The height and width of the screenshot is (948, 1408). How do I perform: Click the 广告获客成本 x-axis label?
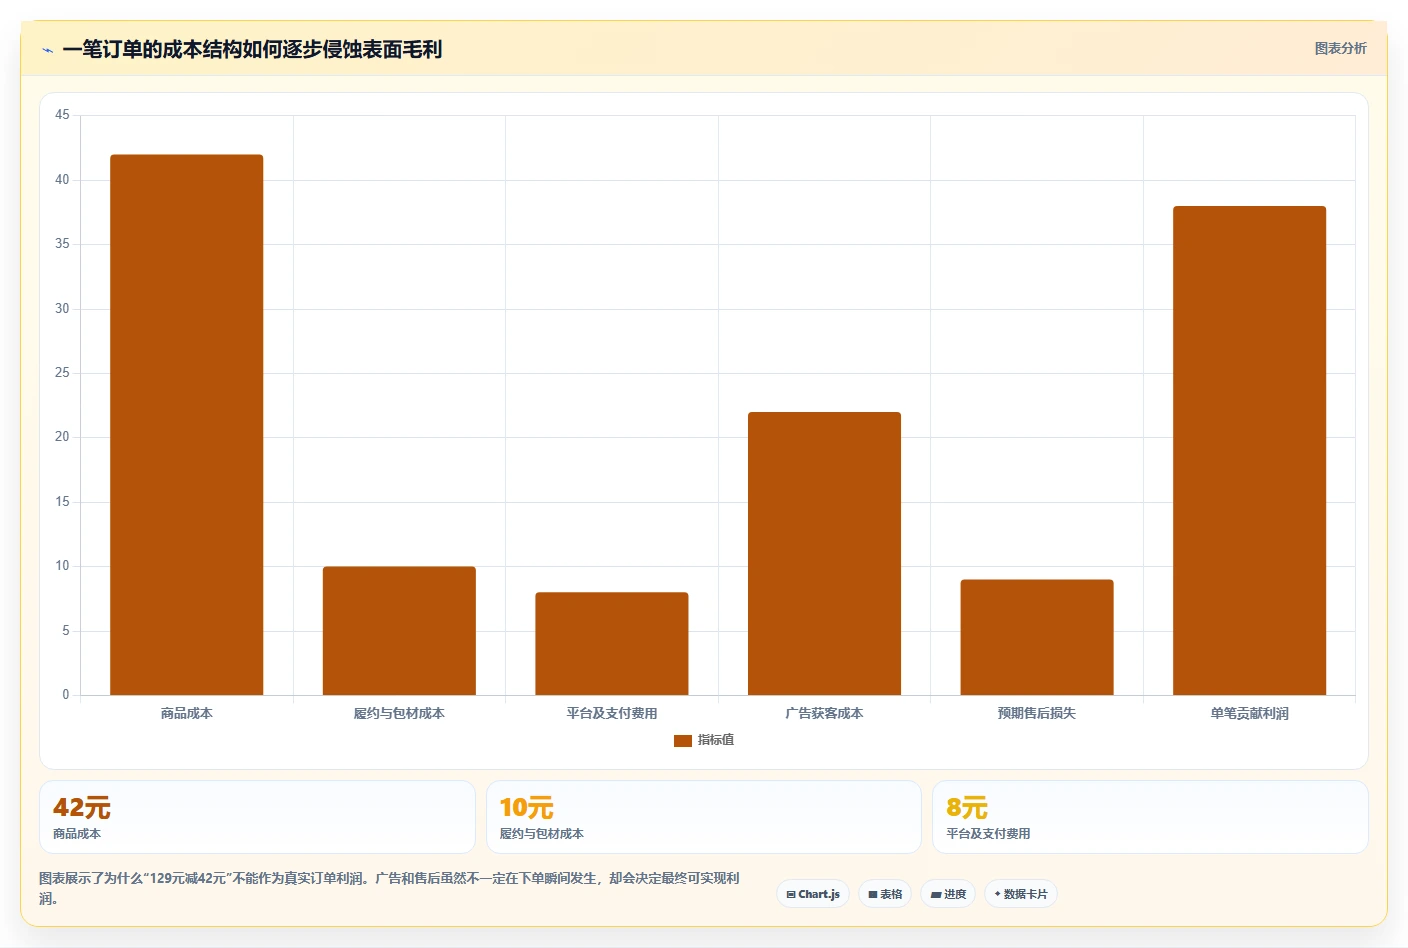tap(824, 713)
